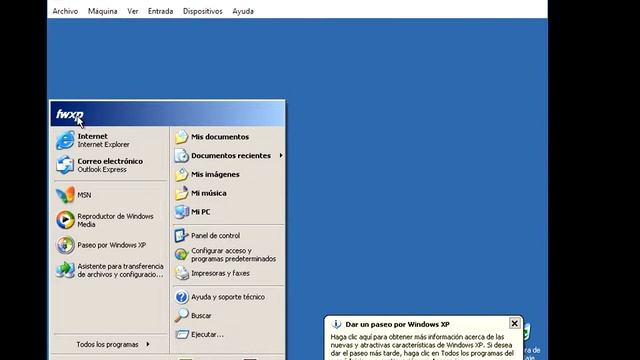Open the Impresoras y faxes icon
Screen dimensions: 640x360
(x=182, y=273)
